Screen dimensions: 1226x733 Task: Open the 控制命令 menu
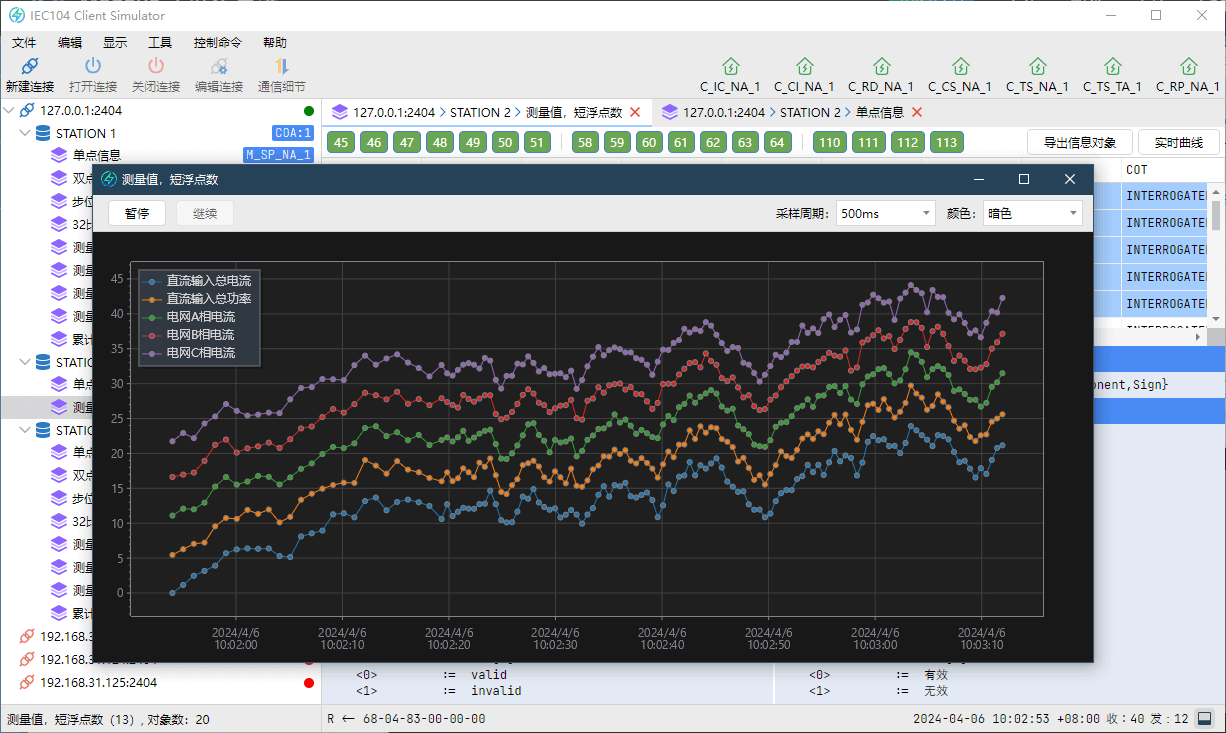(x=217, y=43)
